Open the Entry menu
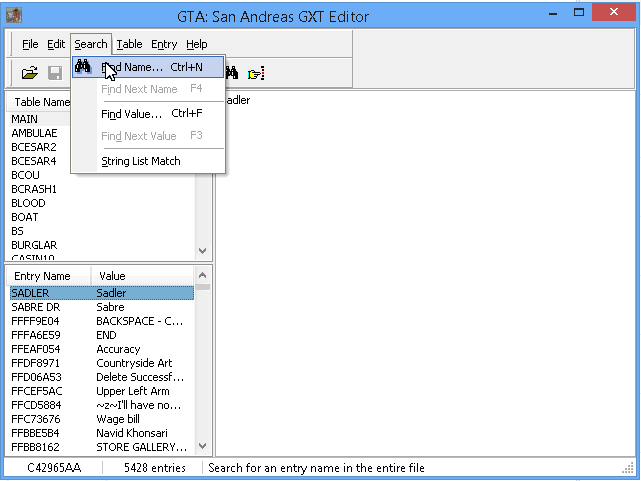Screen dimensions: 641x481 click(x=164, y=44)
